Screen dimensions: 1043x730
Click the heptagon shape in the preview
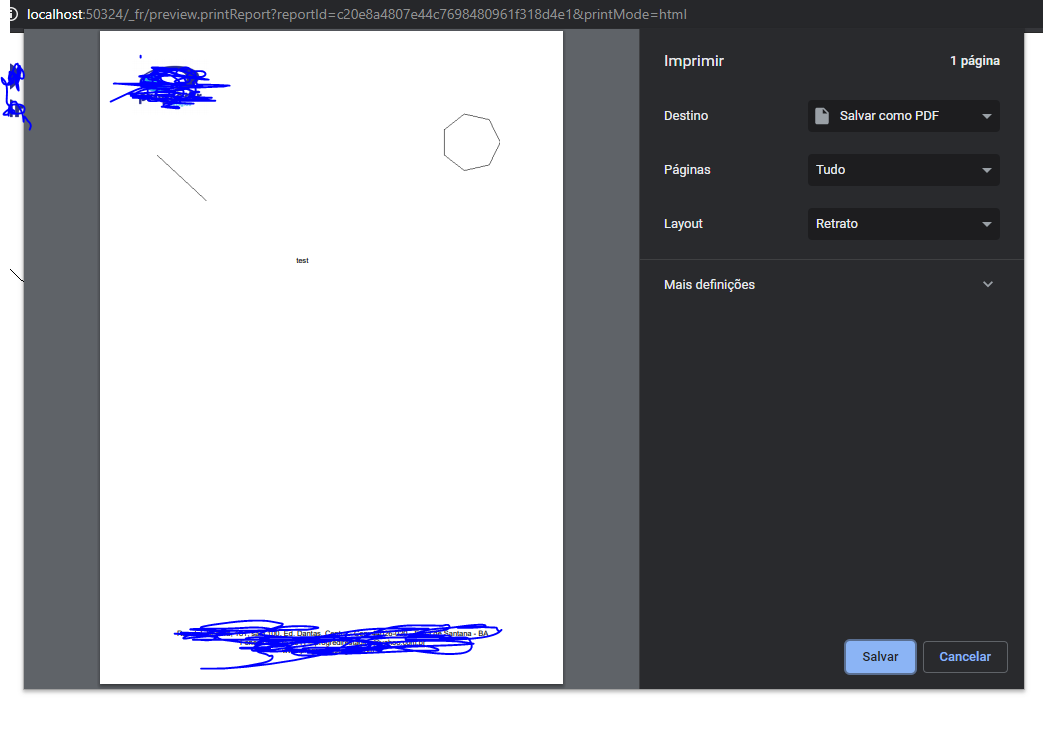tap(472, 142)
